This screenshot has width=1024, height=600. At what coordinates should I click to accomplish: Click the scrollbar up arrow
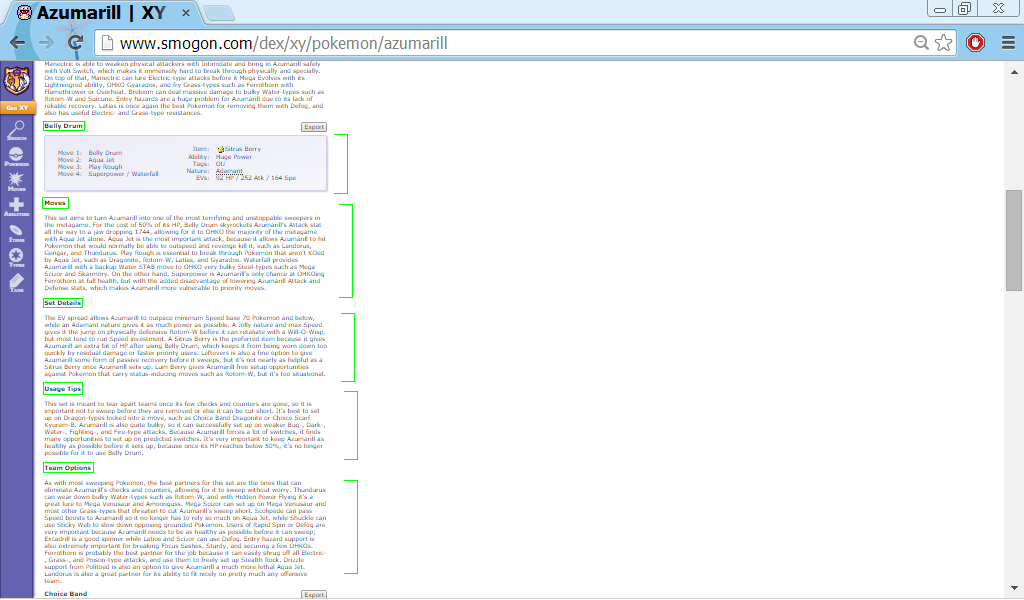pyautogui.click(x=1014, y=72)
